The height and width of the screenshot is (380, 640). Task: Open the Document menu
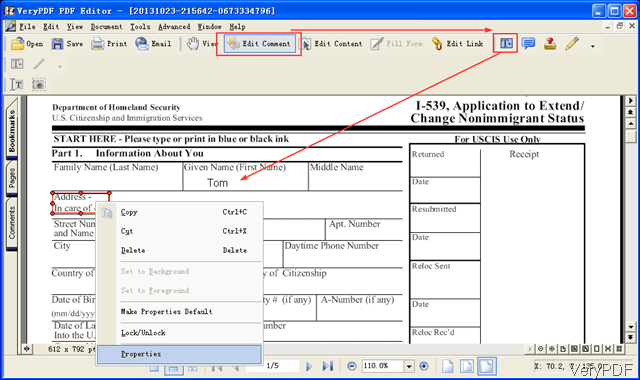pyautogui.click(x=107, y=27)
